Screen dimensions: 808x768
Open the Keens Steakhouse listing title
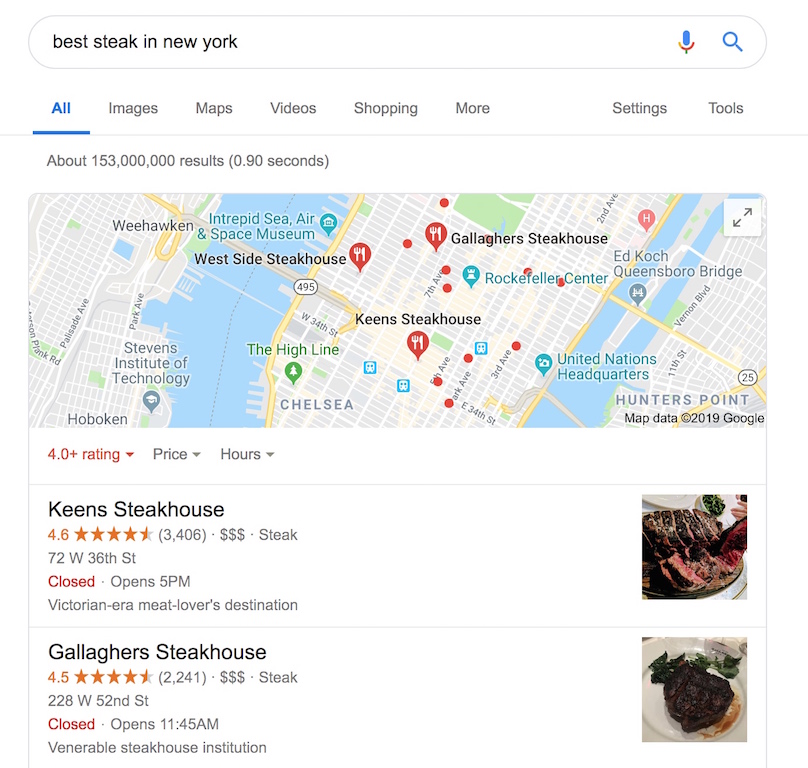(x=136, y=509)
